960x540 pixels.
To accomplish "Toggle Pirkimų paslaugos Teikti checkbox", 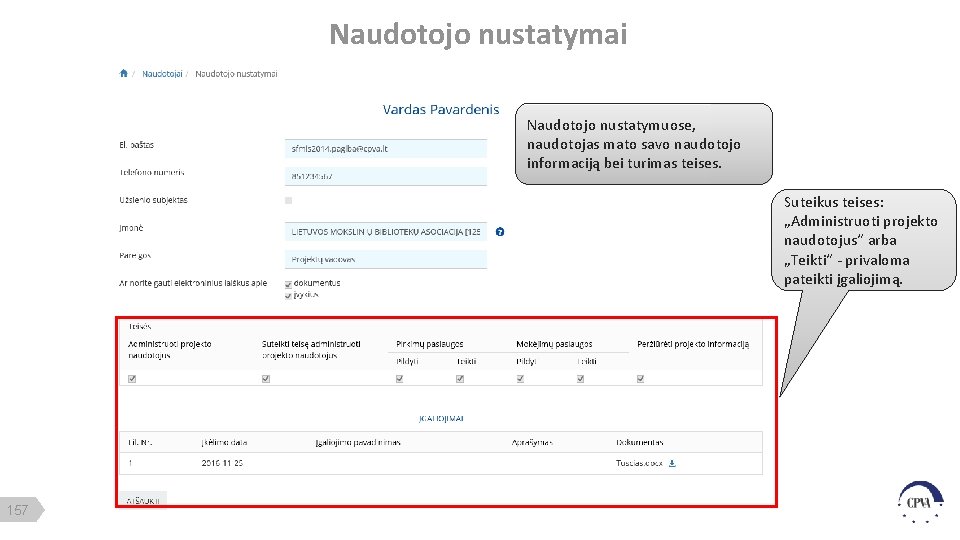I will [460, 379].
